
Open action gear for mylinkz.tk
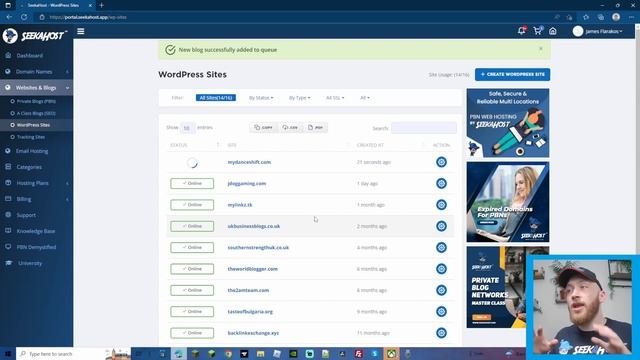click(x=441, y=204)
